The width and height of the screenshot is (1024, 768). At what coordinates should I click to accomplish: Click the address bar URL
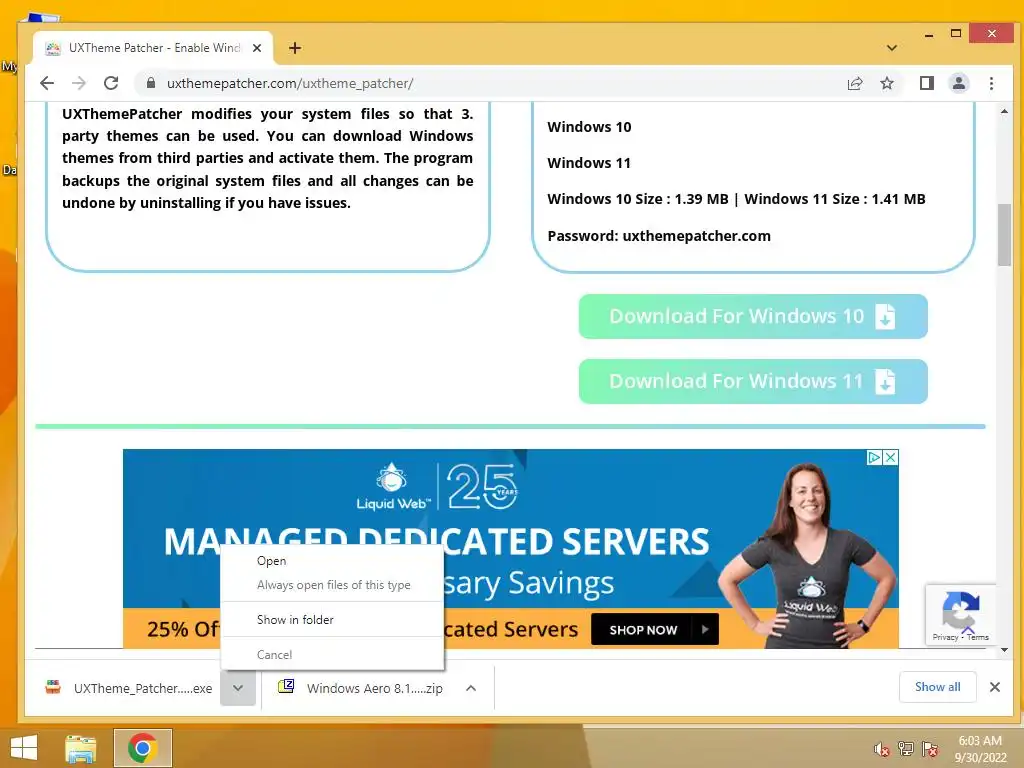[290, 83]
